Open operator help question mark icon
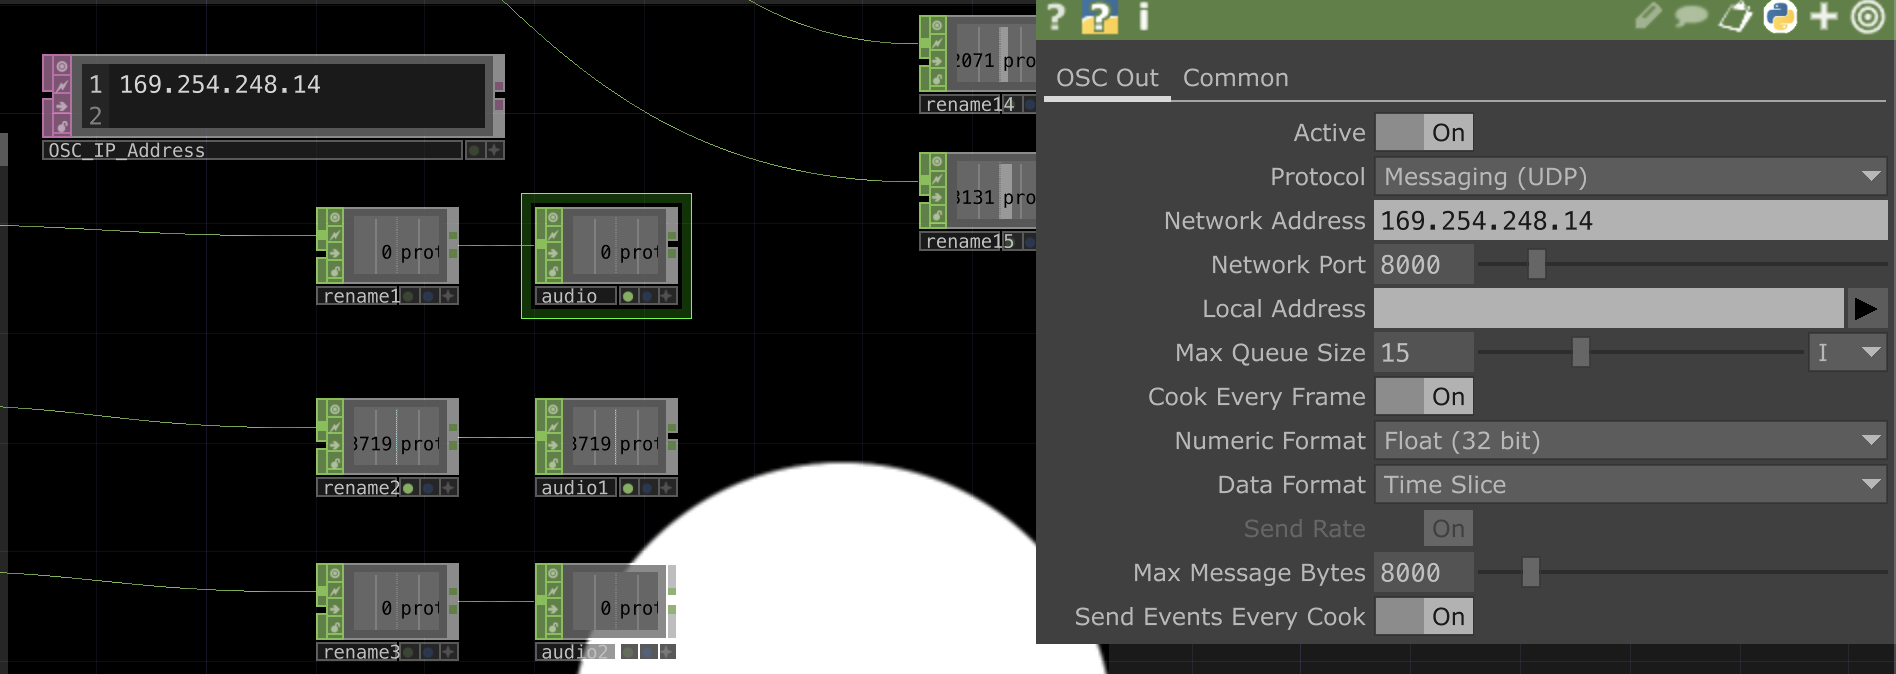The image size is (1896, 674). click(x=1056, y=17)
